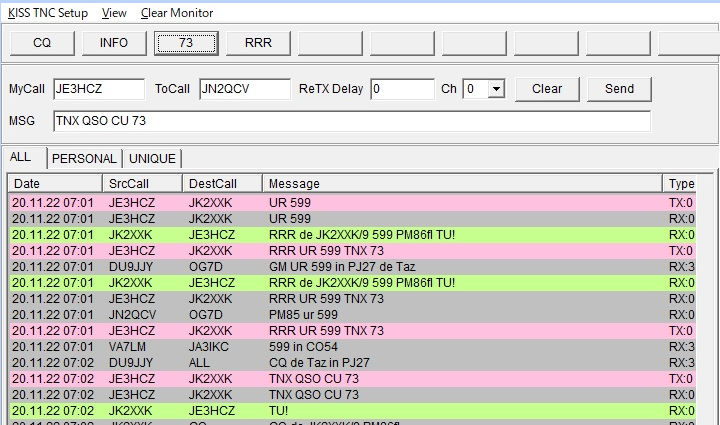Click the CQ macro button
Viewport: 720px width, 425px height.
tap(42, 43)
